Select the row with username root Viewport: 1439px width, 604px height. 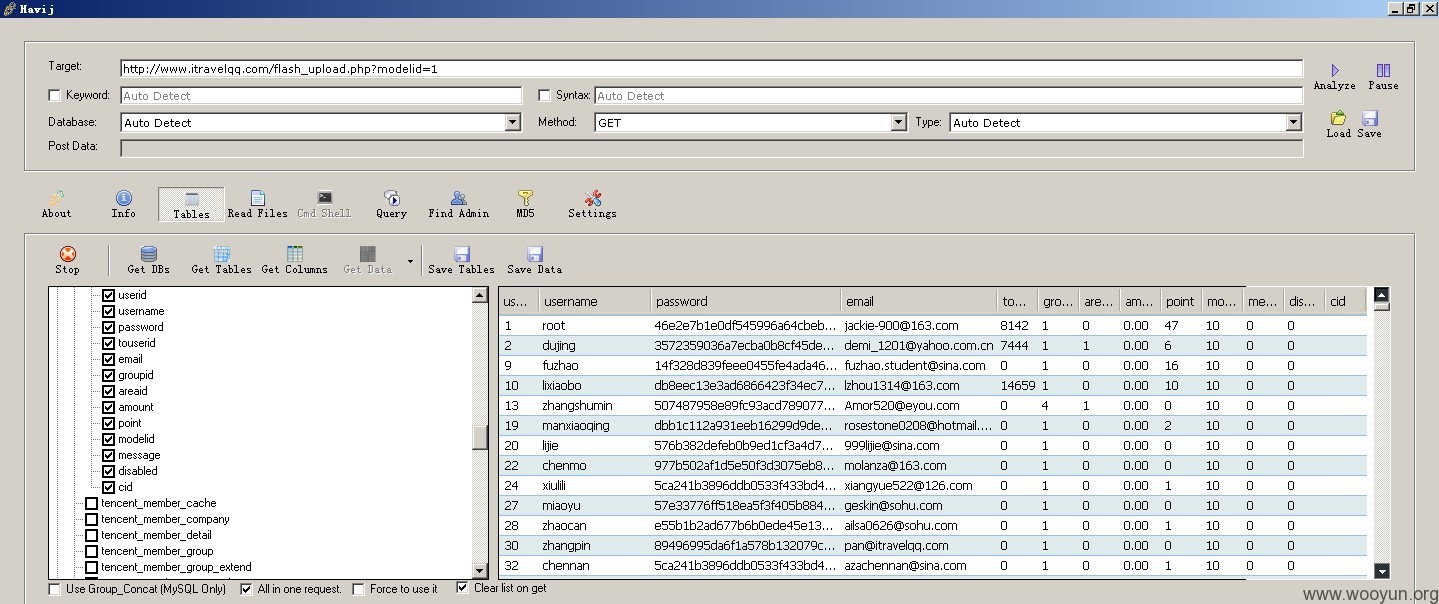[x=932, y=325]
